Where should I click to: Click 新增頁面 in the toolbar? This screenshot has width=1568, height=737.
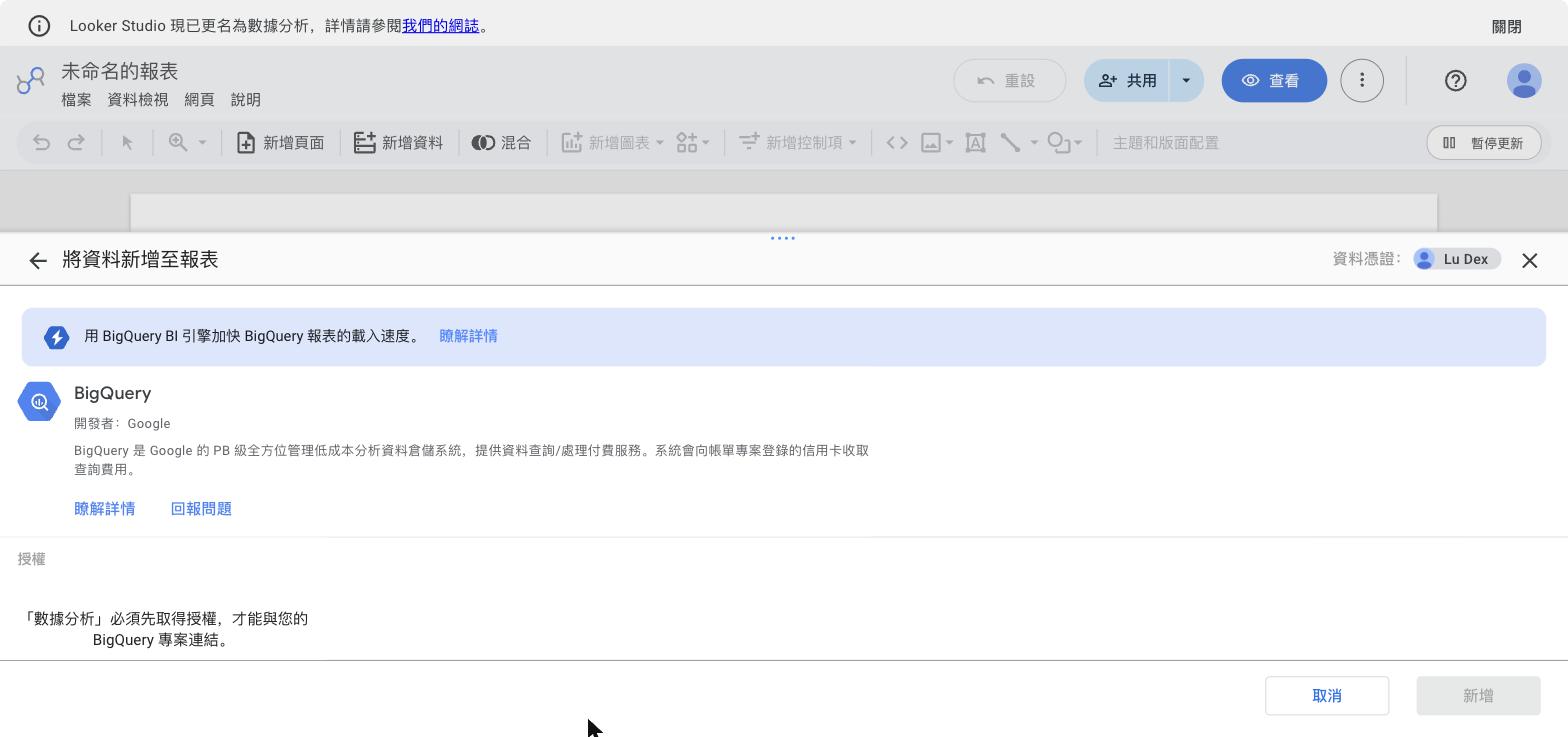tap(280, 143)
